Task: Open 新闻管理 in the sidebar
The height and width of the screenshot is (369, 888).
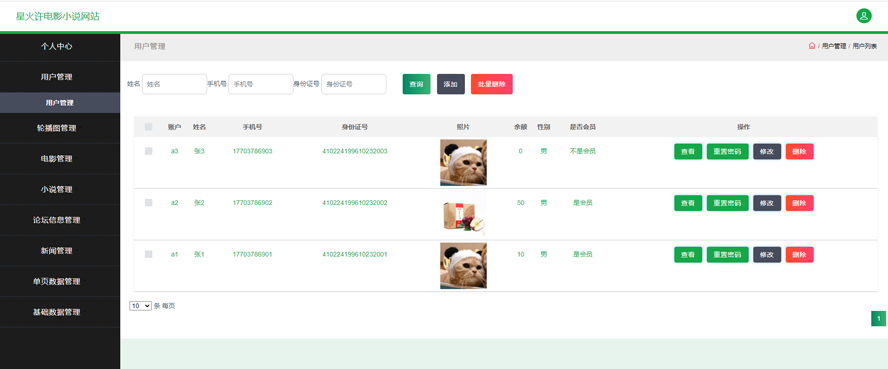Action: coord(57,251)
